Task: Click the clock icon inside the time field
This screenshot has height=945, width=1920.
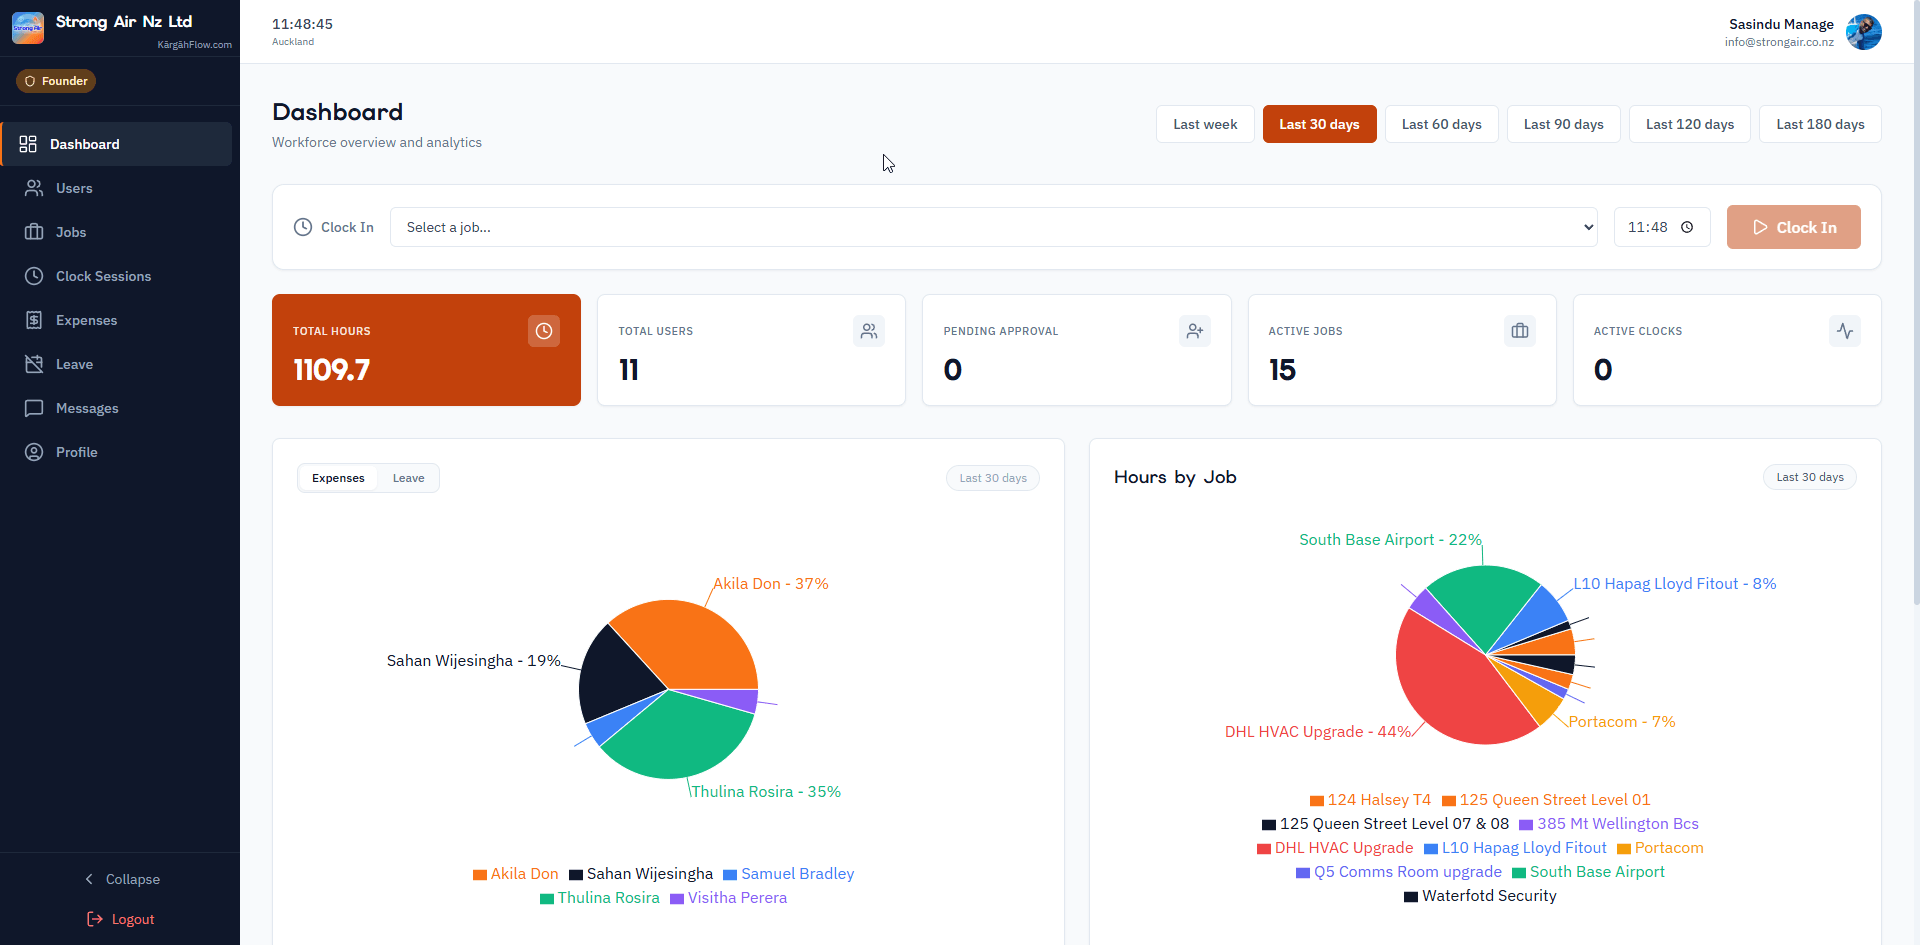Action: (1687, 227)
